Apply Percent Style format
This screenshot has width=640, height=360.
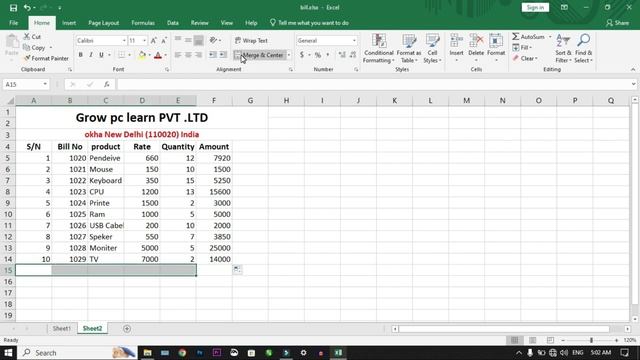pos(318,55)
